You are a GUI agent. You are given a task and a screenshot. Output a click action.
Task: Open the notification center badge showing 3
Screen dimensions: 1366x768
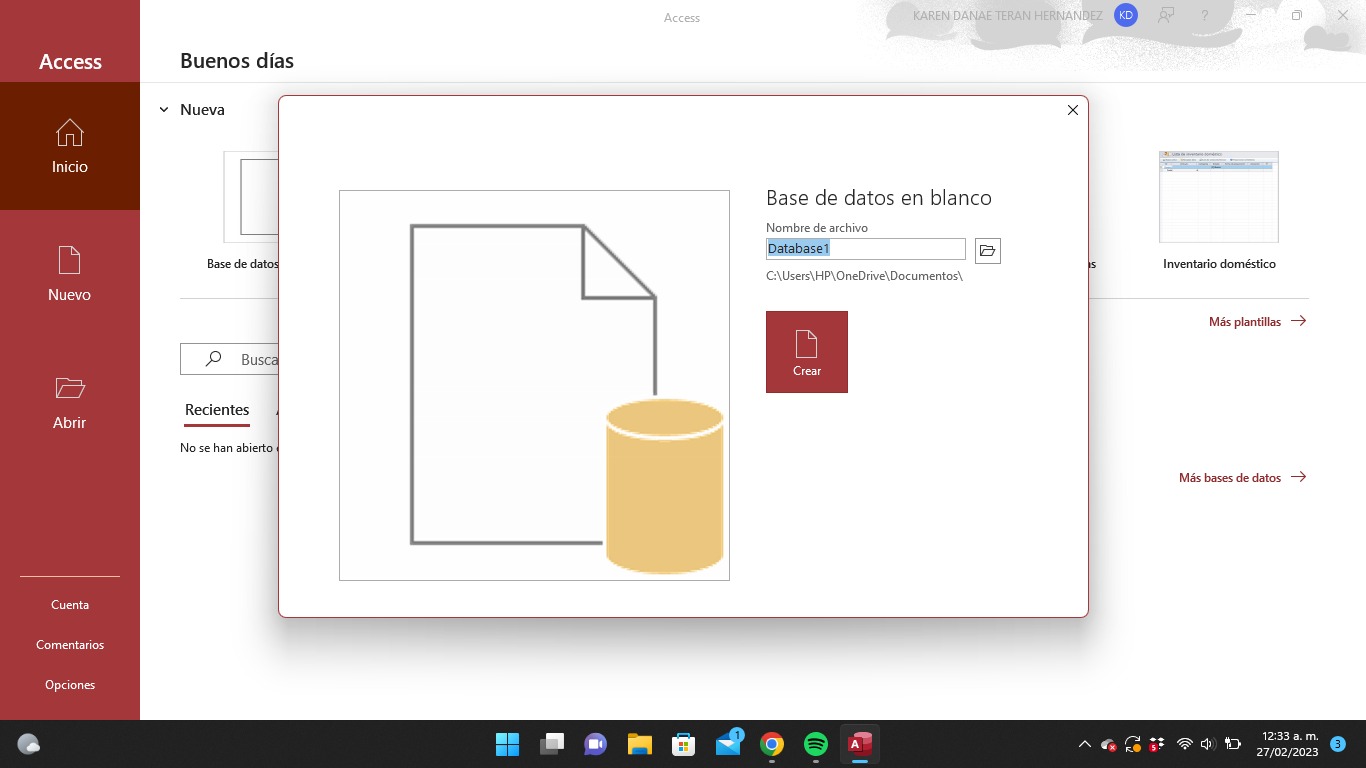click(1338, 744)
